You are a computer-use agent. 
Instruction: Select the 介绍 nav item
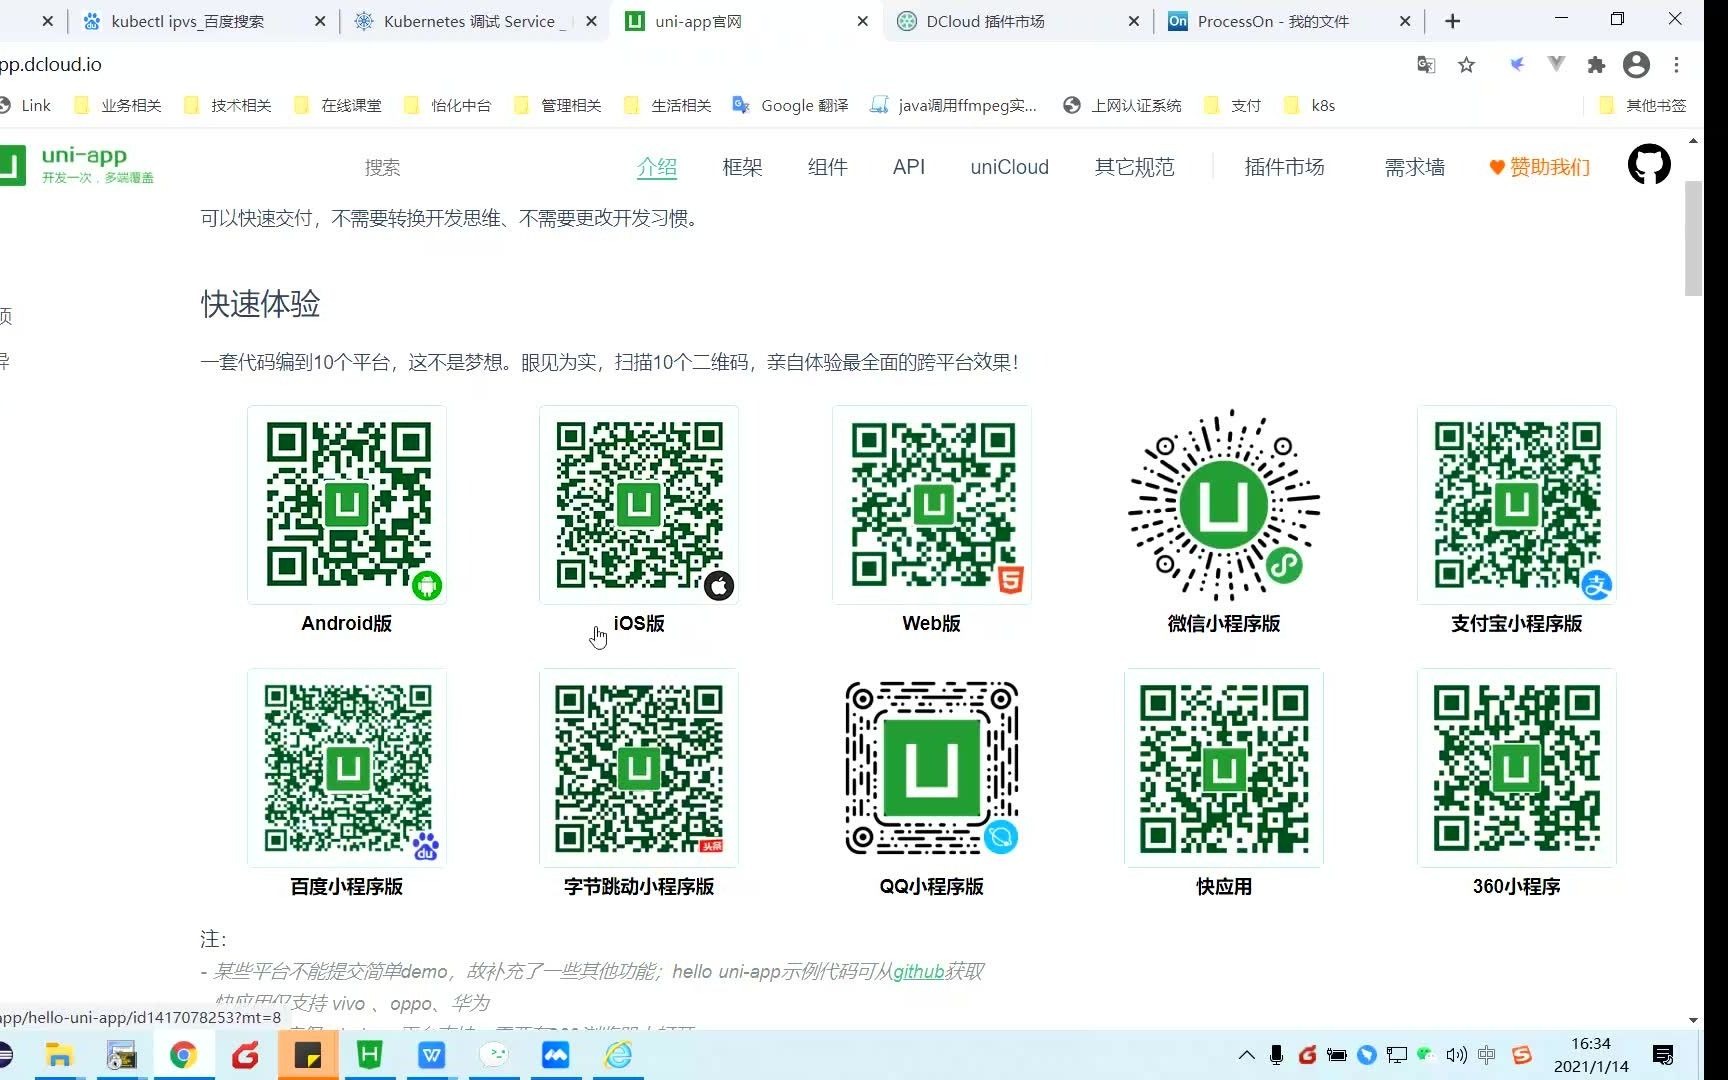[x=657, y=167]
